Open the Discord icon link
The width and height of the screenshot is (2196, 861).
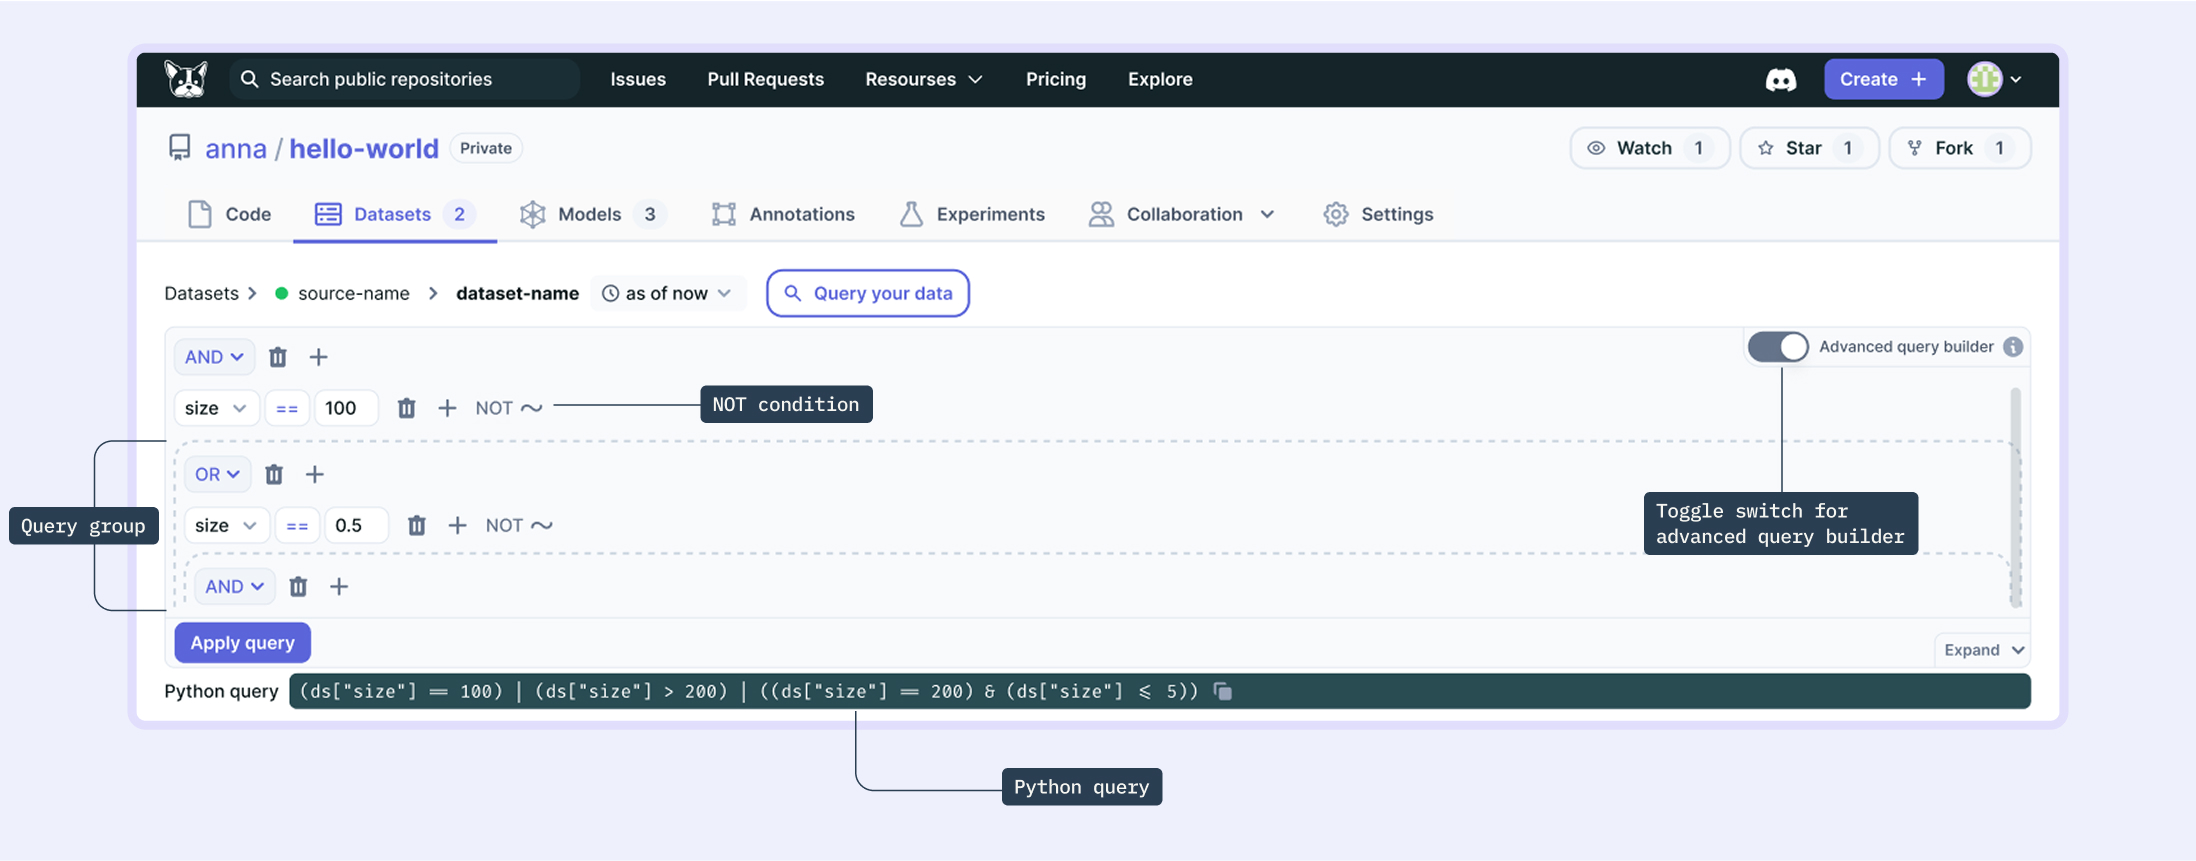(1780, 79)
